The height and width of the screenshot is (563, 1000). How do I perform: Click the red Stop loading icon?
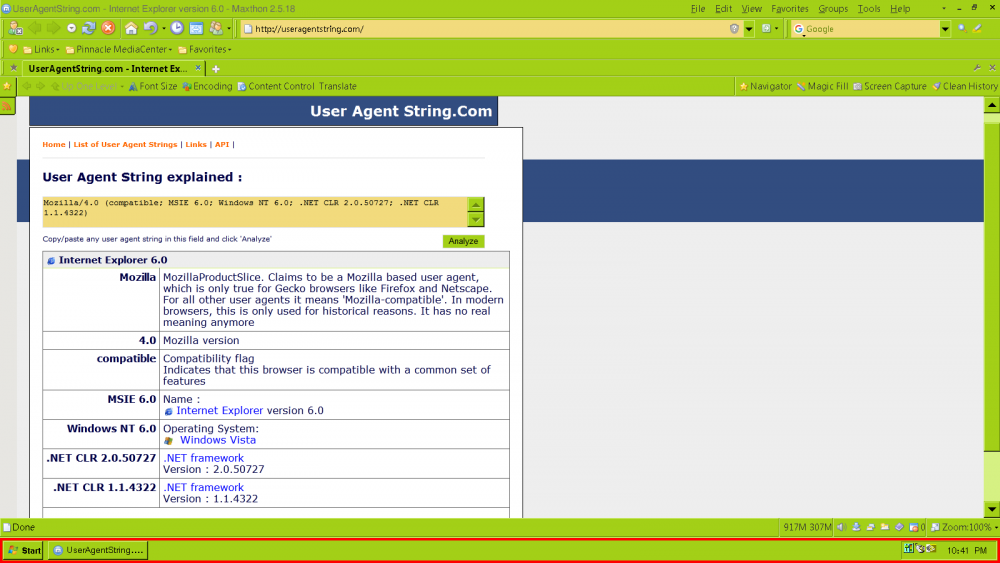point(108,28)
